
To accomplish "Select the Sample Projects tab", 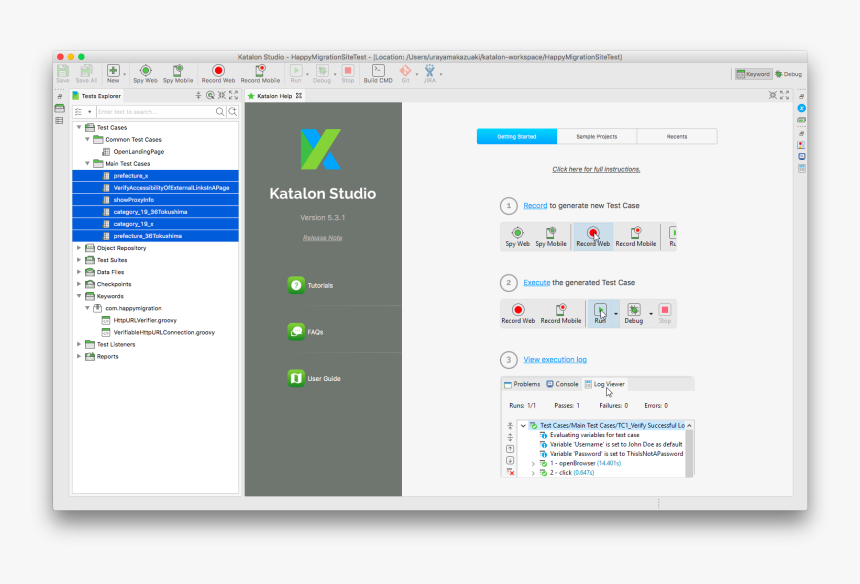I will (597, 137).
